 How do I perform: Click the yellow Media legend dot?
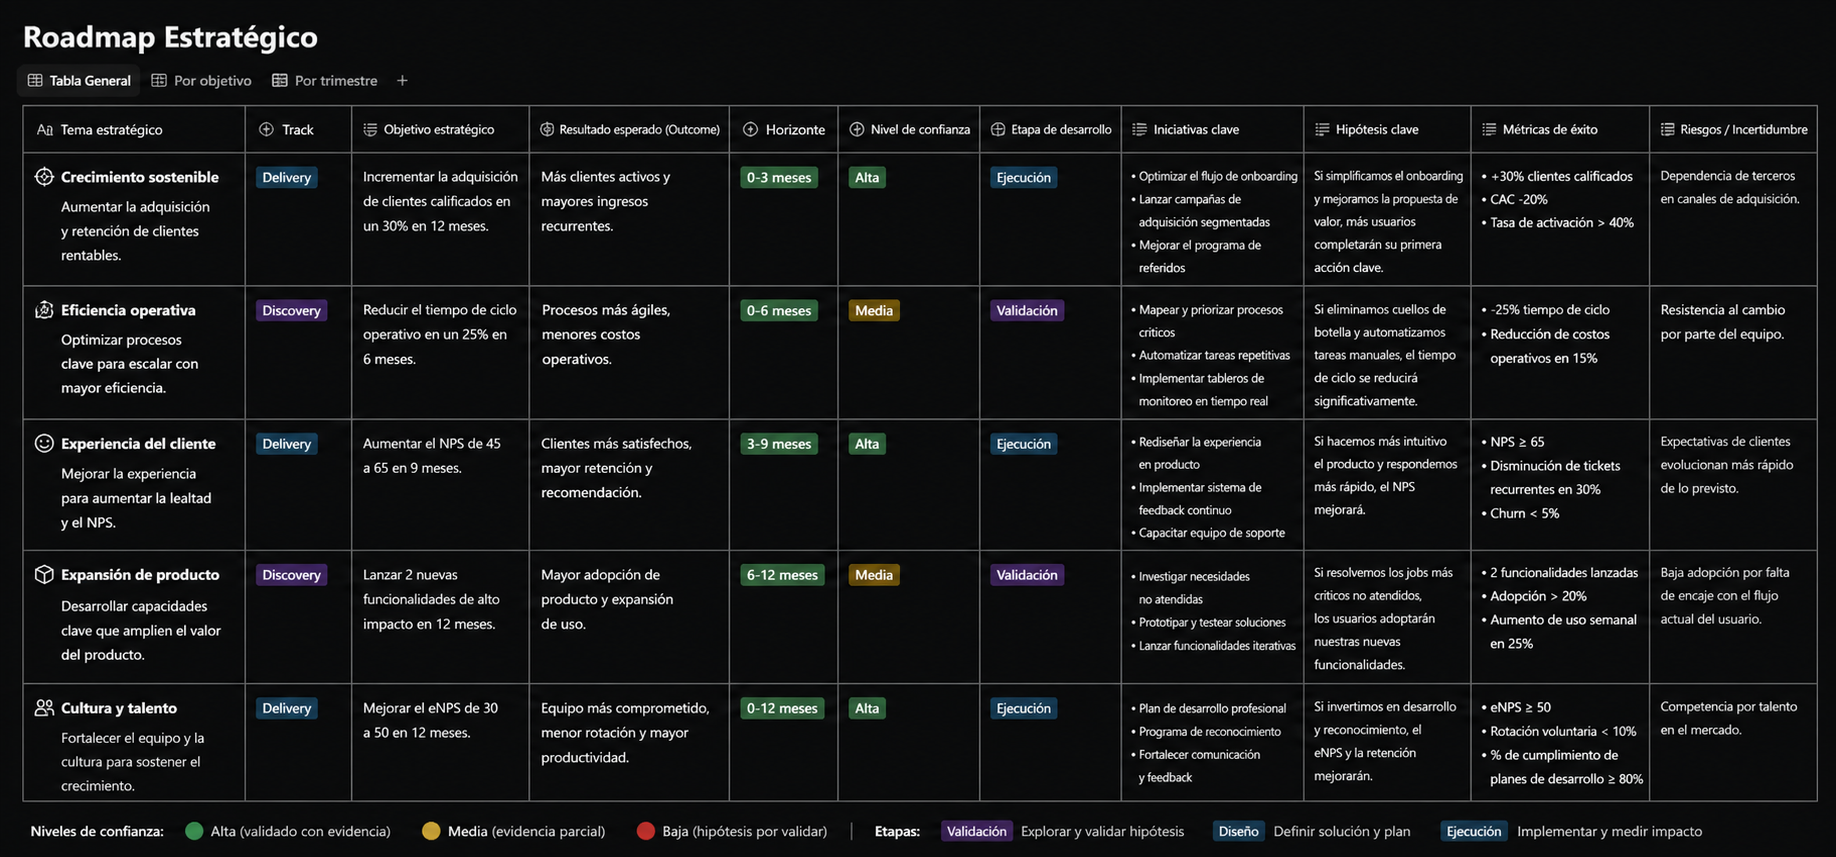(431, 831)
